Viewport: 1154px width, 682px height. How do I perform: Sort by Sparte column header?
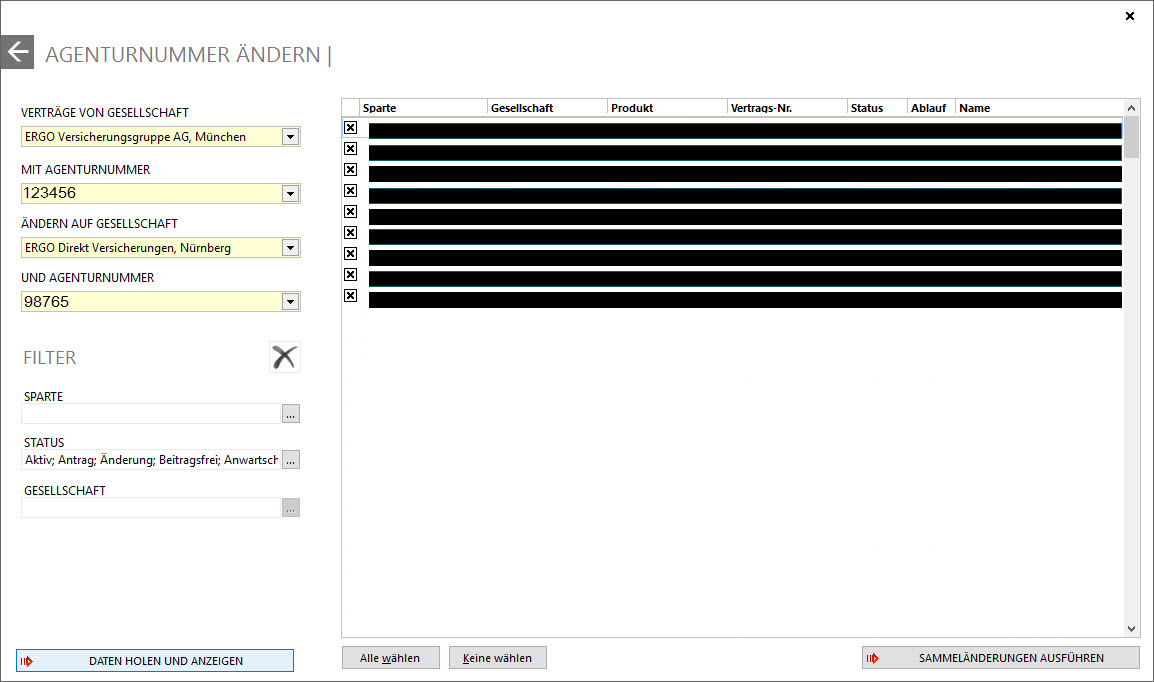[423, 108]
